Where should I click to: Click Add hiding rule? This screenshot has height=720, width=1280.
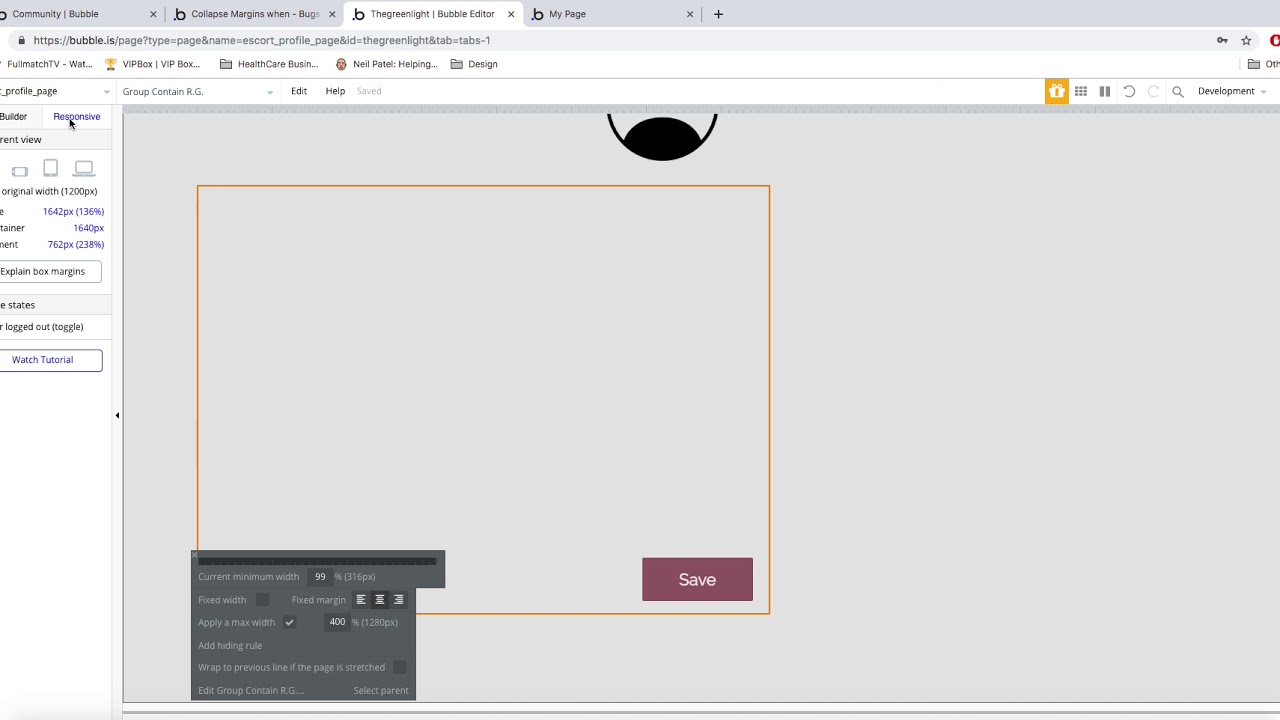[x=230, y=645]
